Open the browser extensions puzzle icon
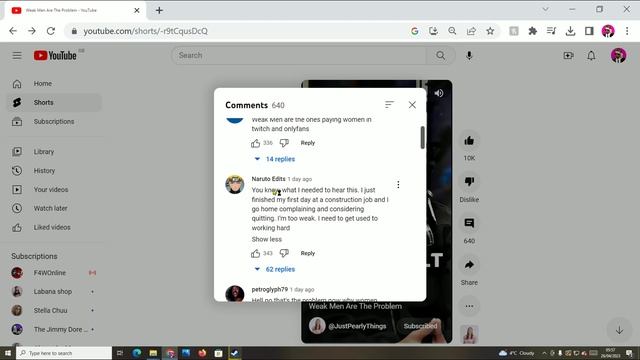 pyautogui.click(x=533, y=31)
